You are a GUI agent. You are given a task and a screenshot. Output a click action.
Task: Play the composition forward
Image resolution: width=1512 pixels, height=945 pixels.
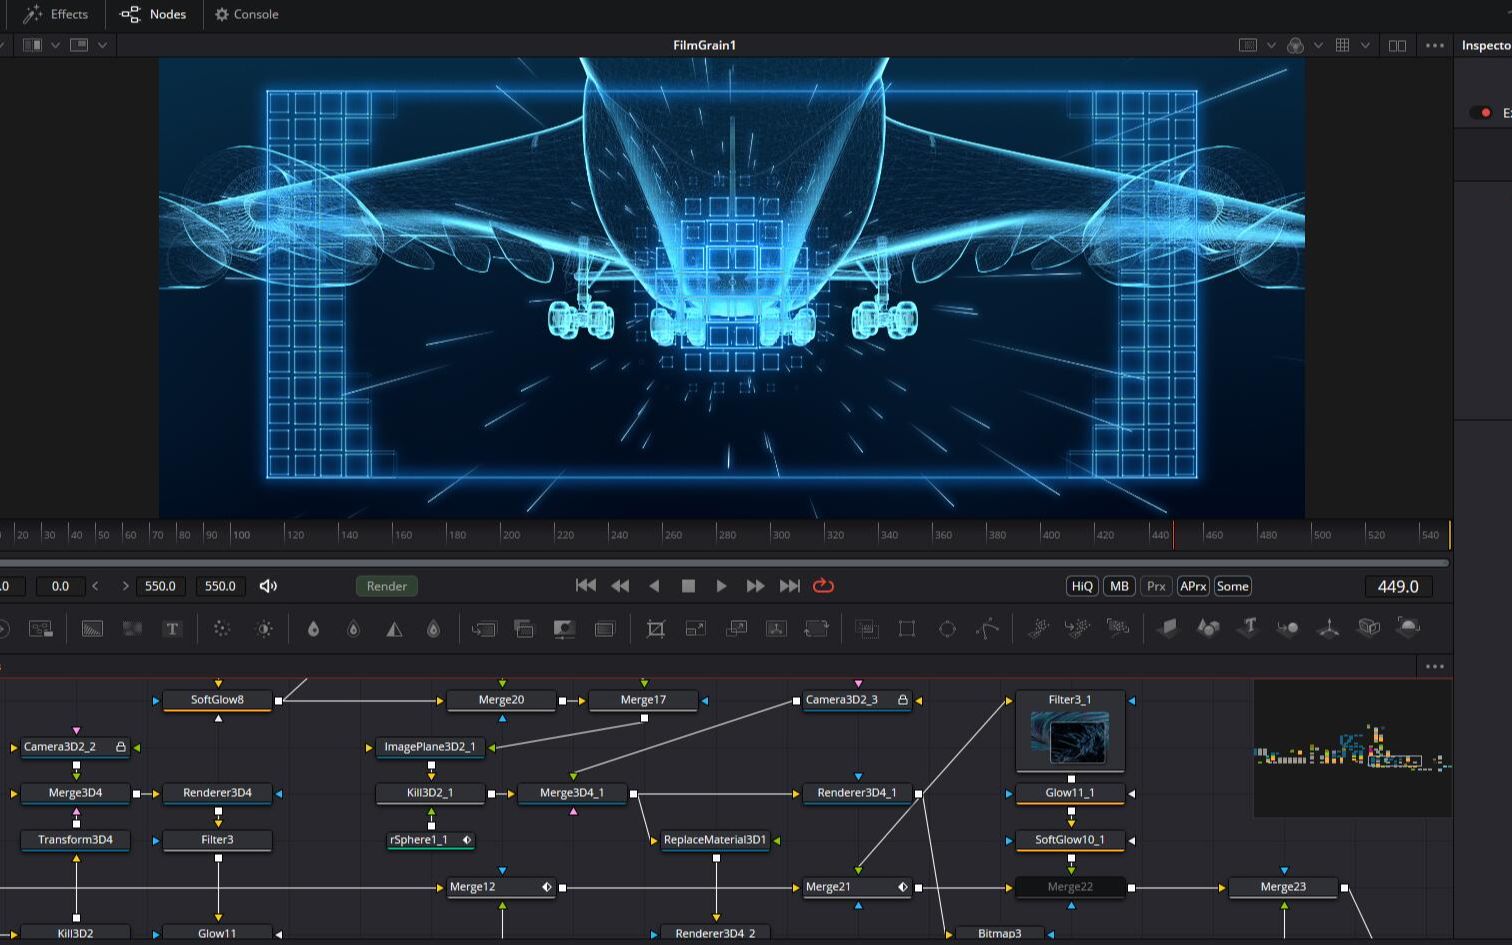coord(721,586)
